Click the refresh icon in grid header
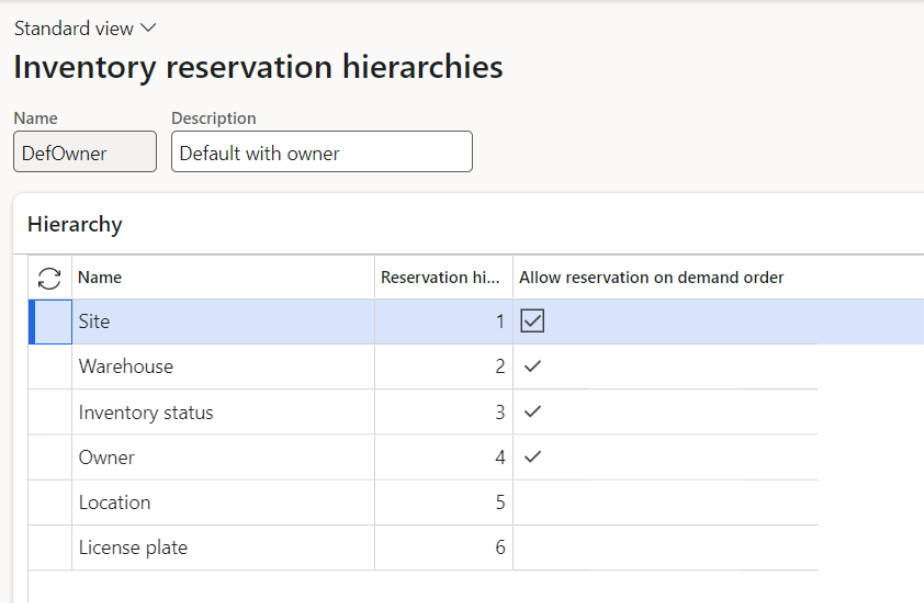The image size is (924, 603). tap(49, 278)
